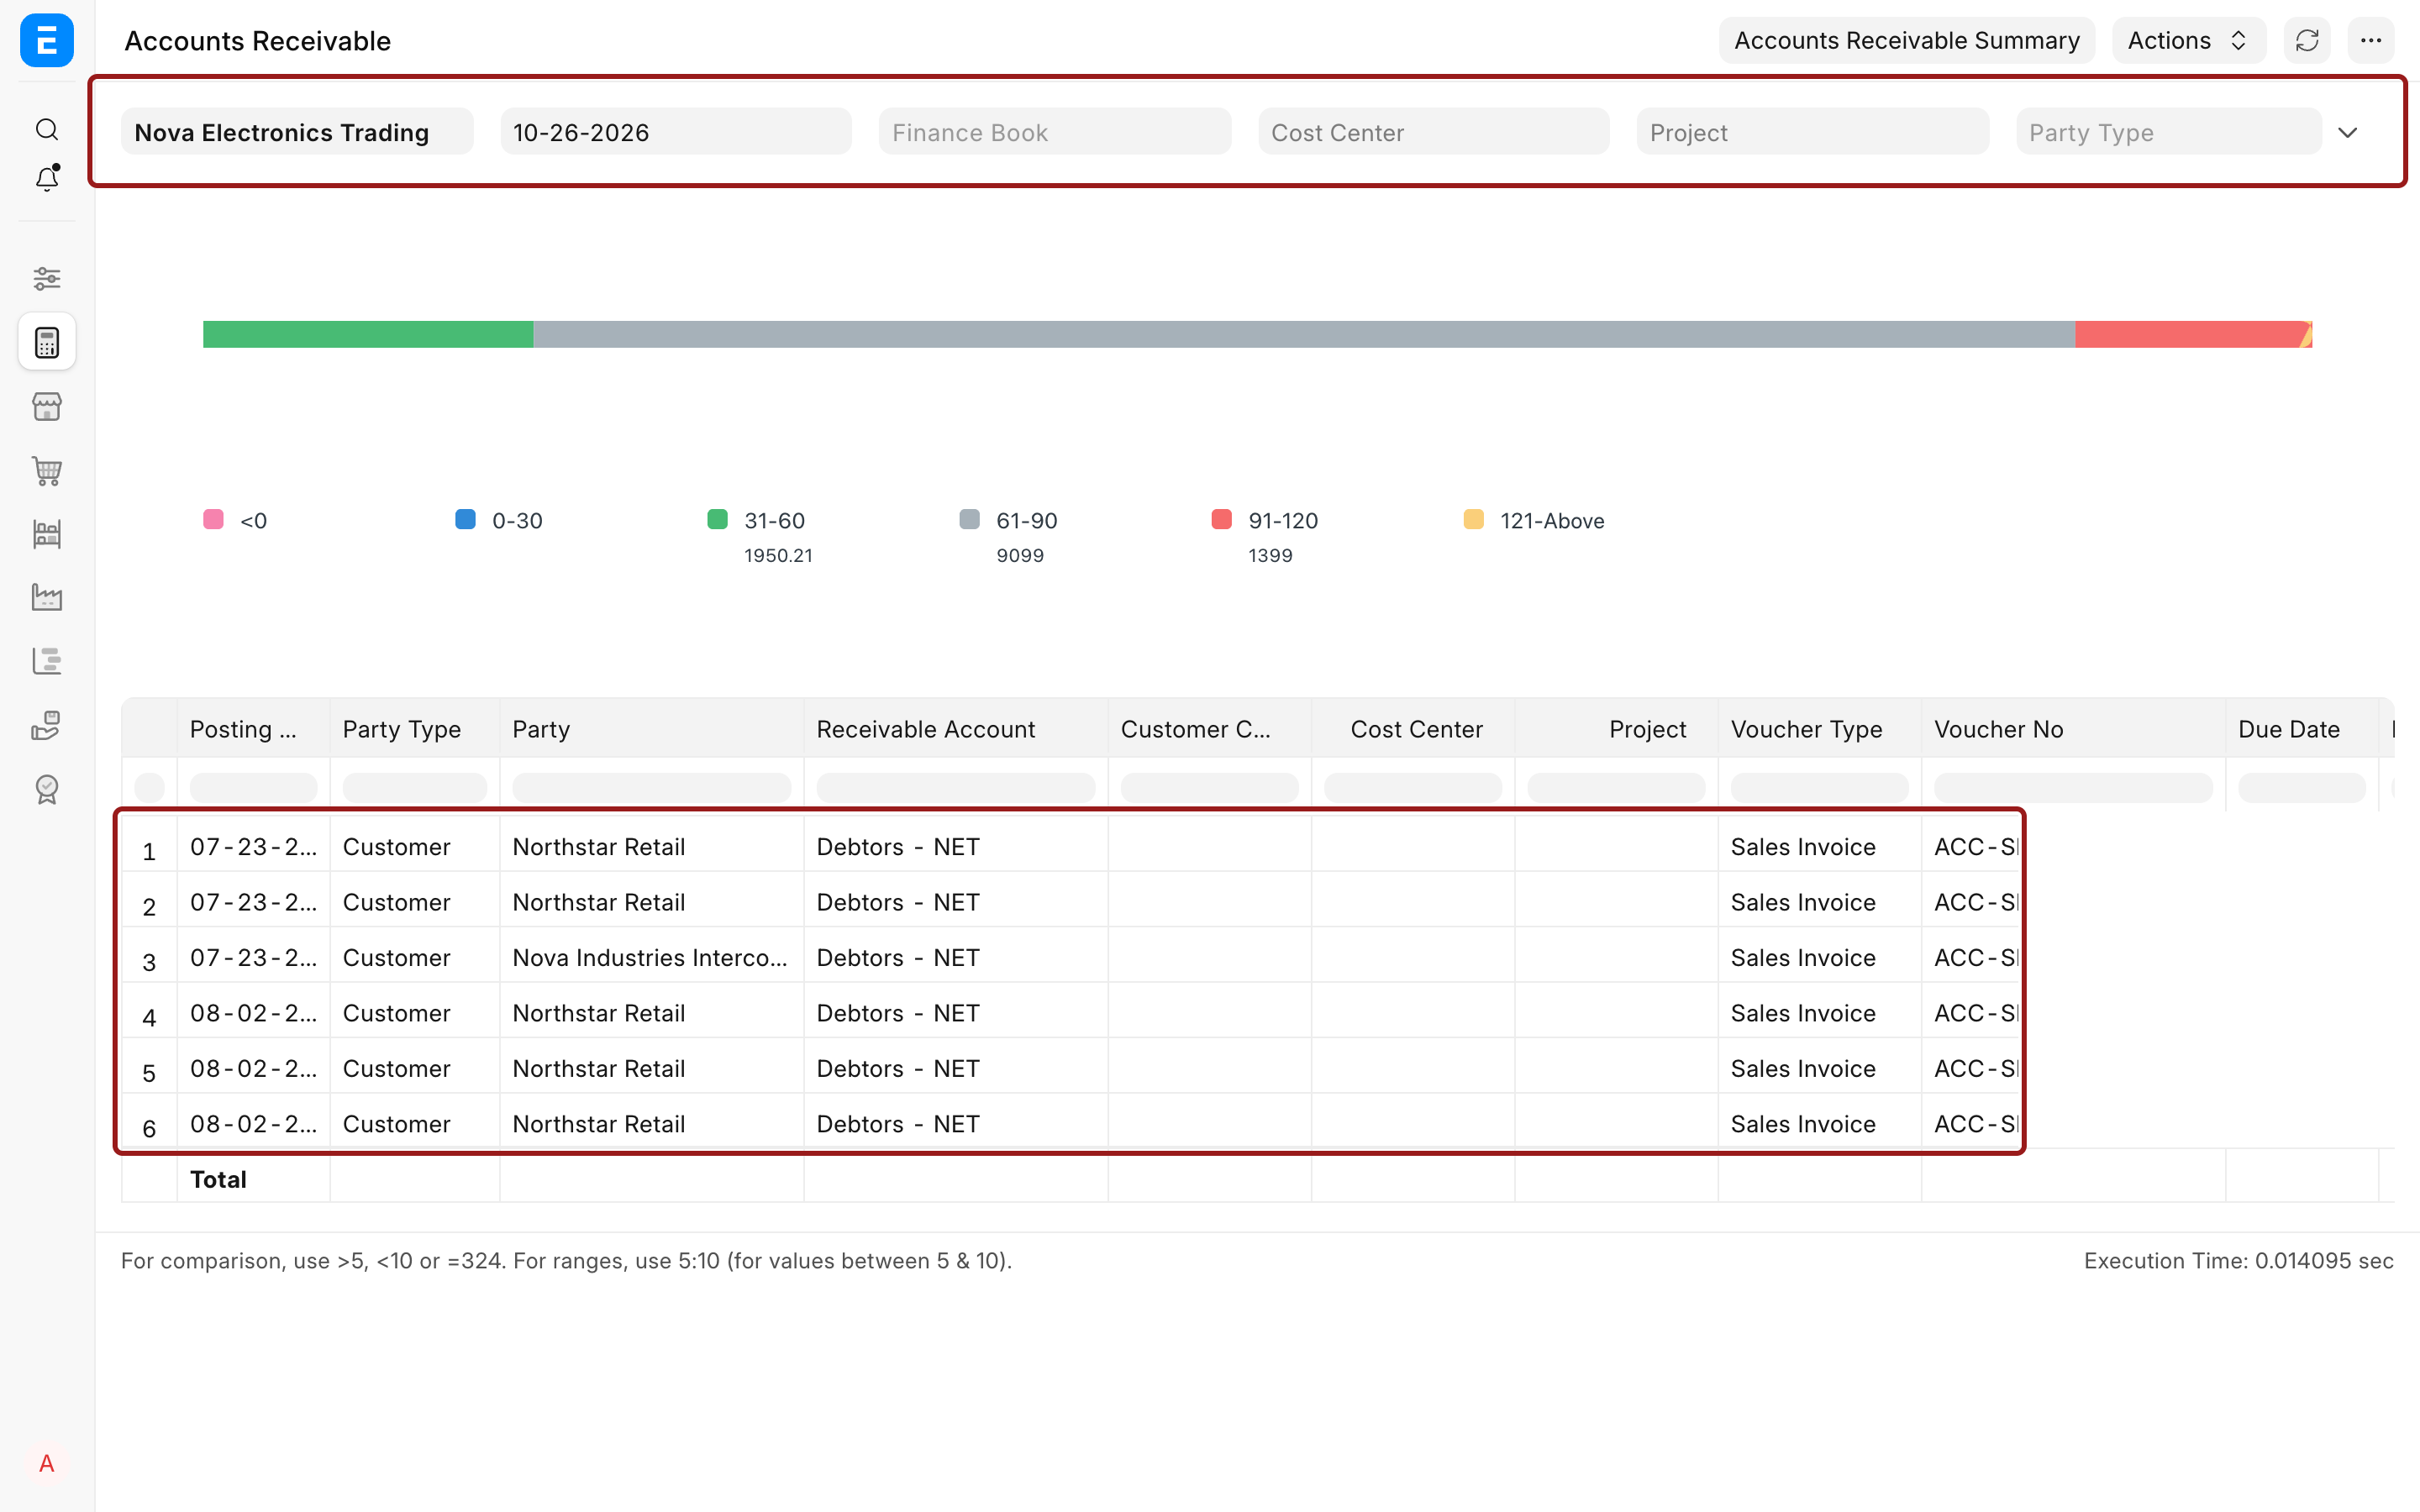Select Nova Industries Interco... party cell
The image size is (2420, 1512).
pos(652,957)
